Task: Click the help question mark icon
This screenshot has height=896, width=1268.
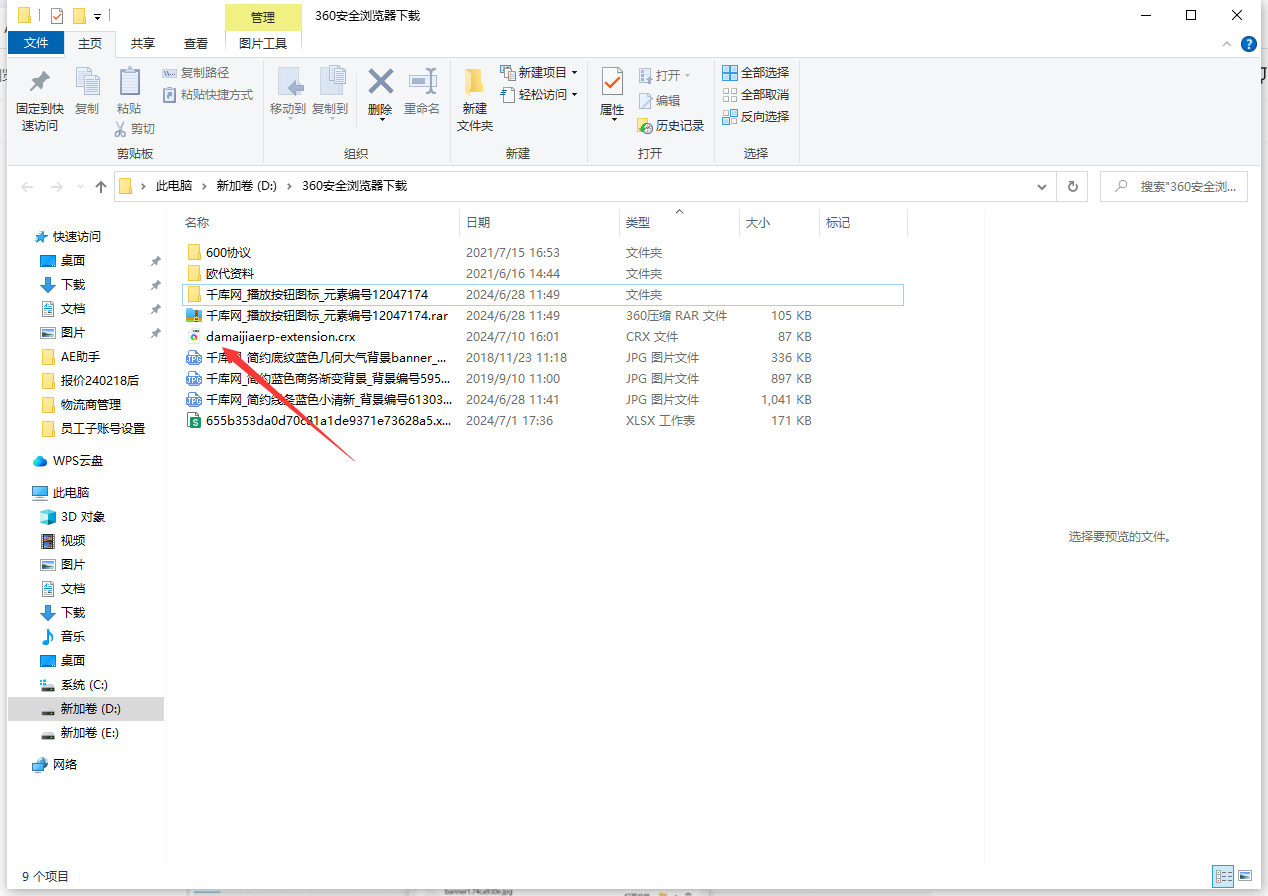Action: point(1248,44)
